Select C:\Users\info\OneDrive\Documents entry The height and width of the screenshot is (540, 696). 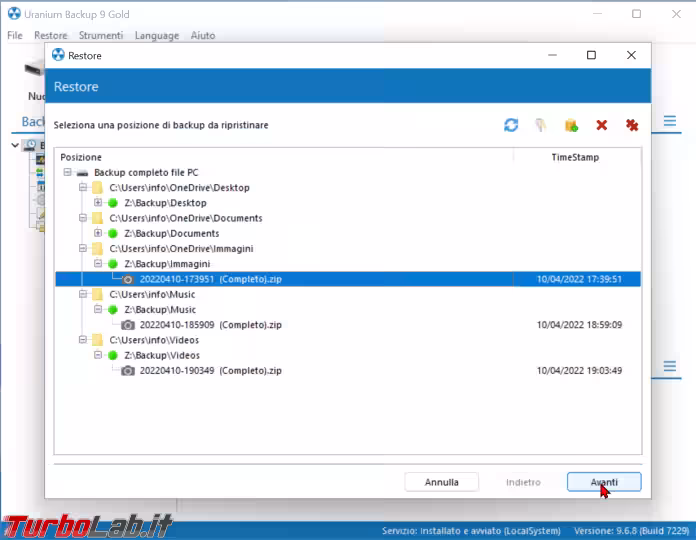tap(186, 218)
